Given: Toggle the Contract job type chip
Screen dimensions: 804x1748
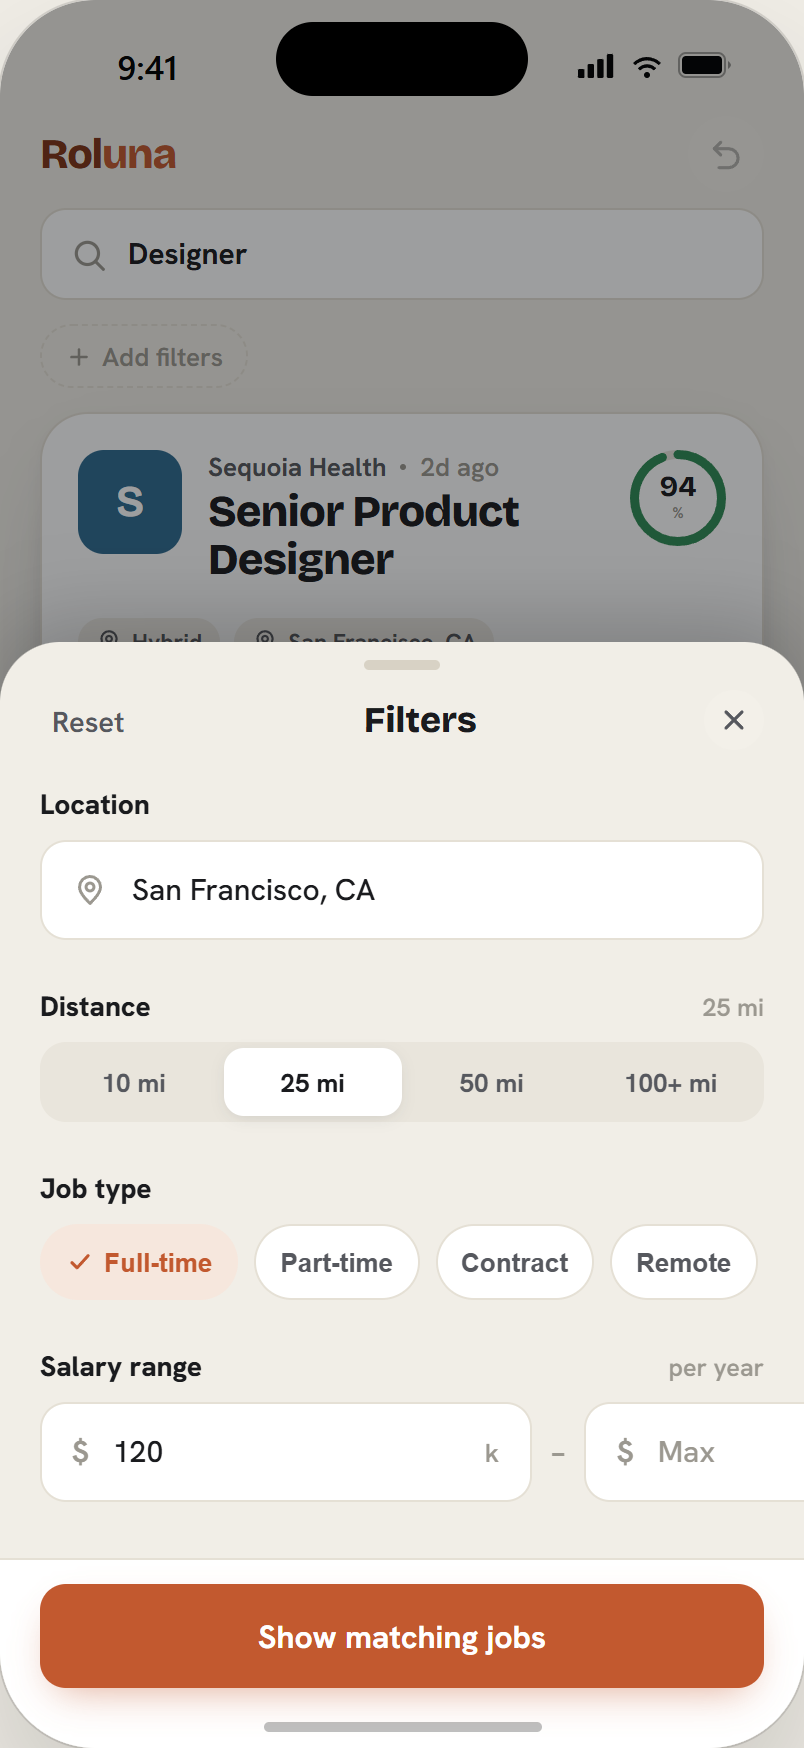Looking at the screenshot, I should pos(515,1263).
